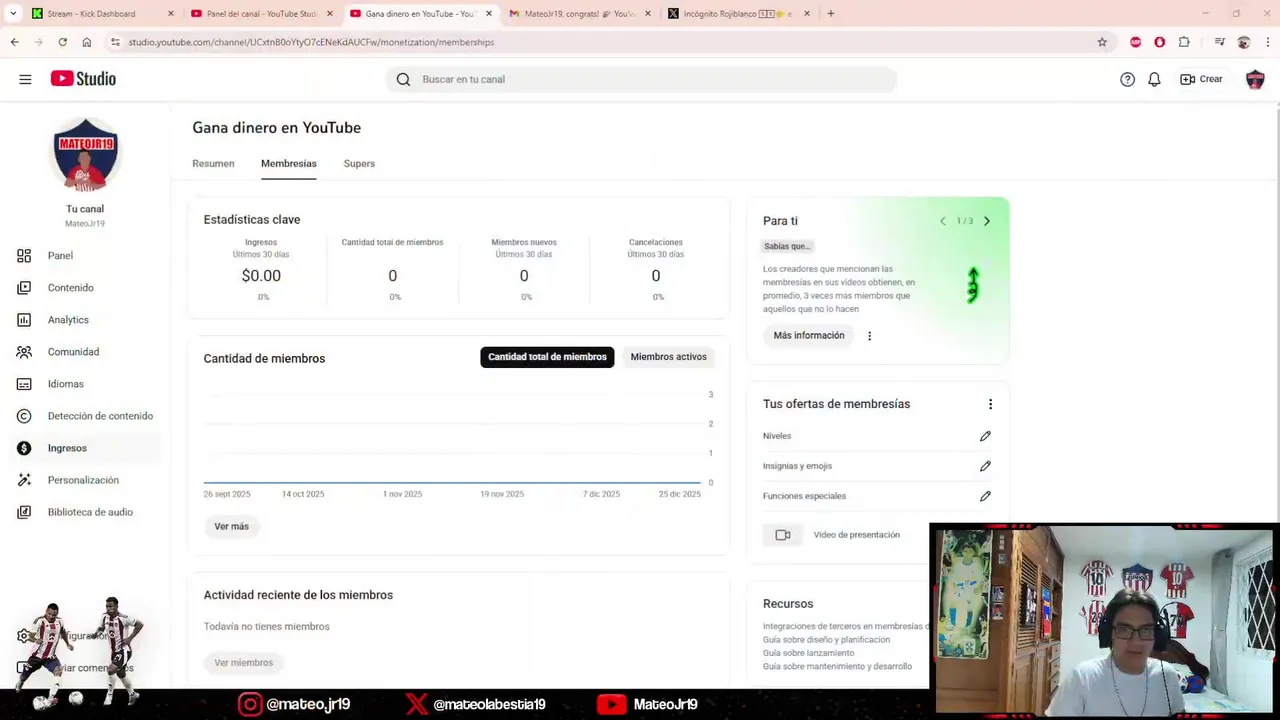Click the Ingresos dollar icon

pos(24,448)
